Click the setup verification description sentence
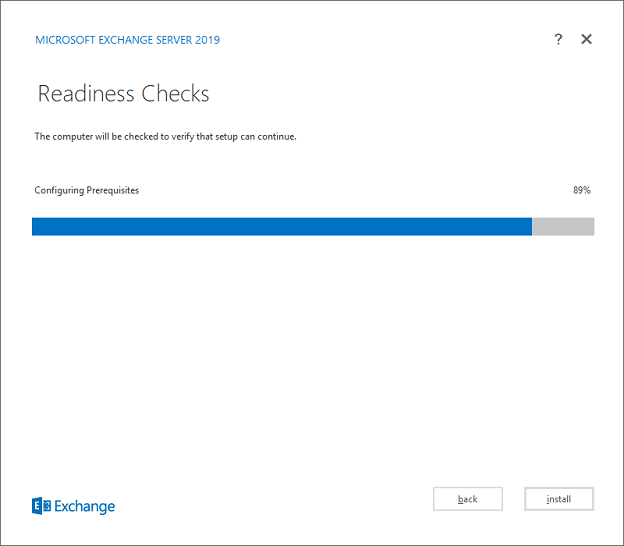The height and width of the screenshot is (546, 624). (x=165, y=136)
